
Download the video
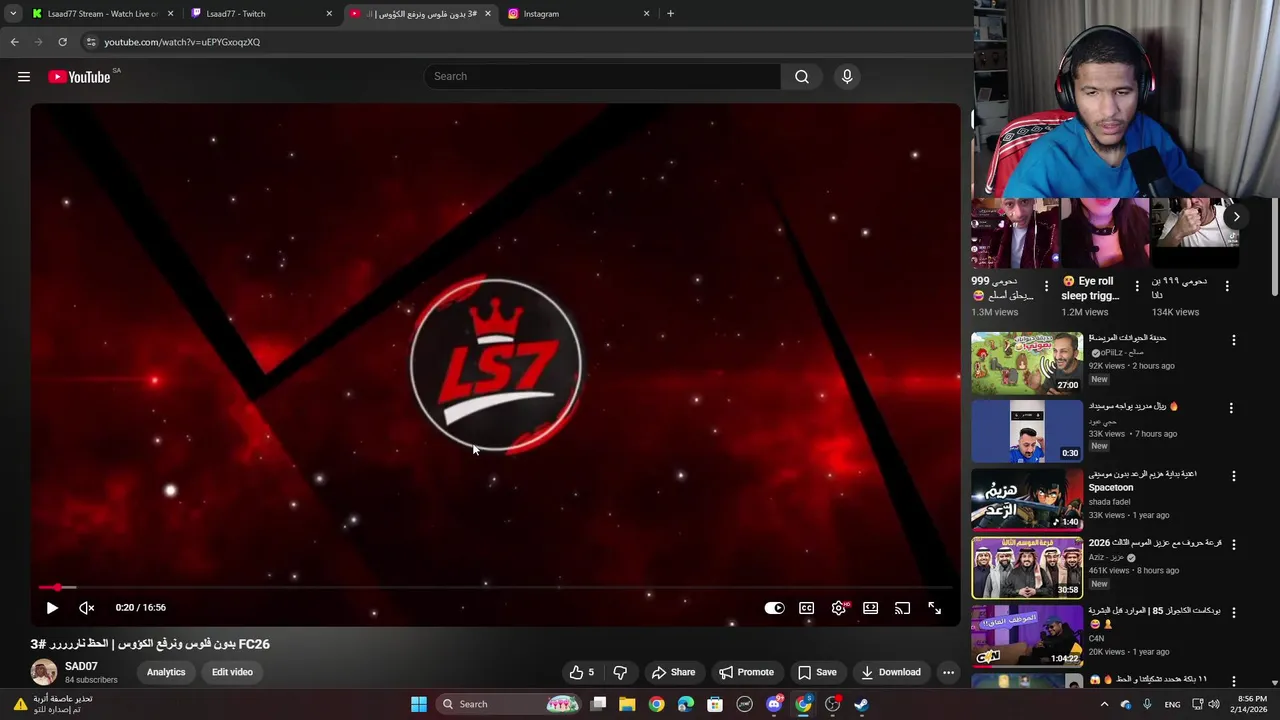pos(891,672)
